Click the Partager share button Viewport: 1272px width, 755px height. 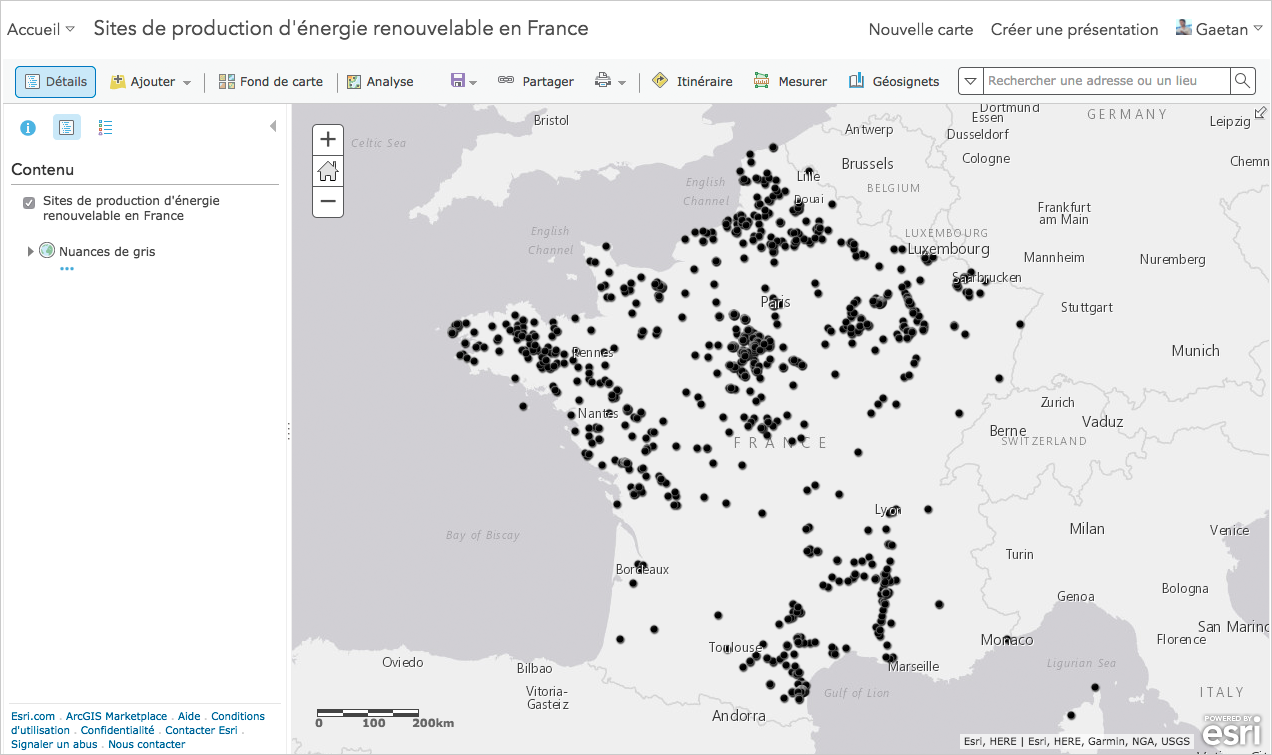pyautogui.click(x=536, y=82)
